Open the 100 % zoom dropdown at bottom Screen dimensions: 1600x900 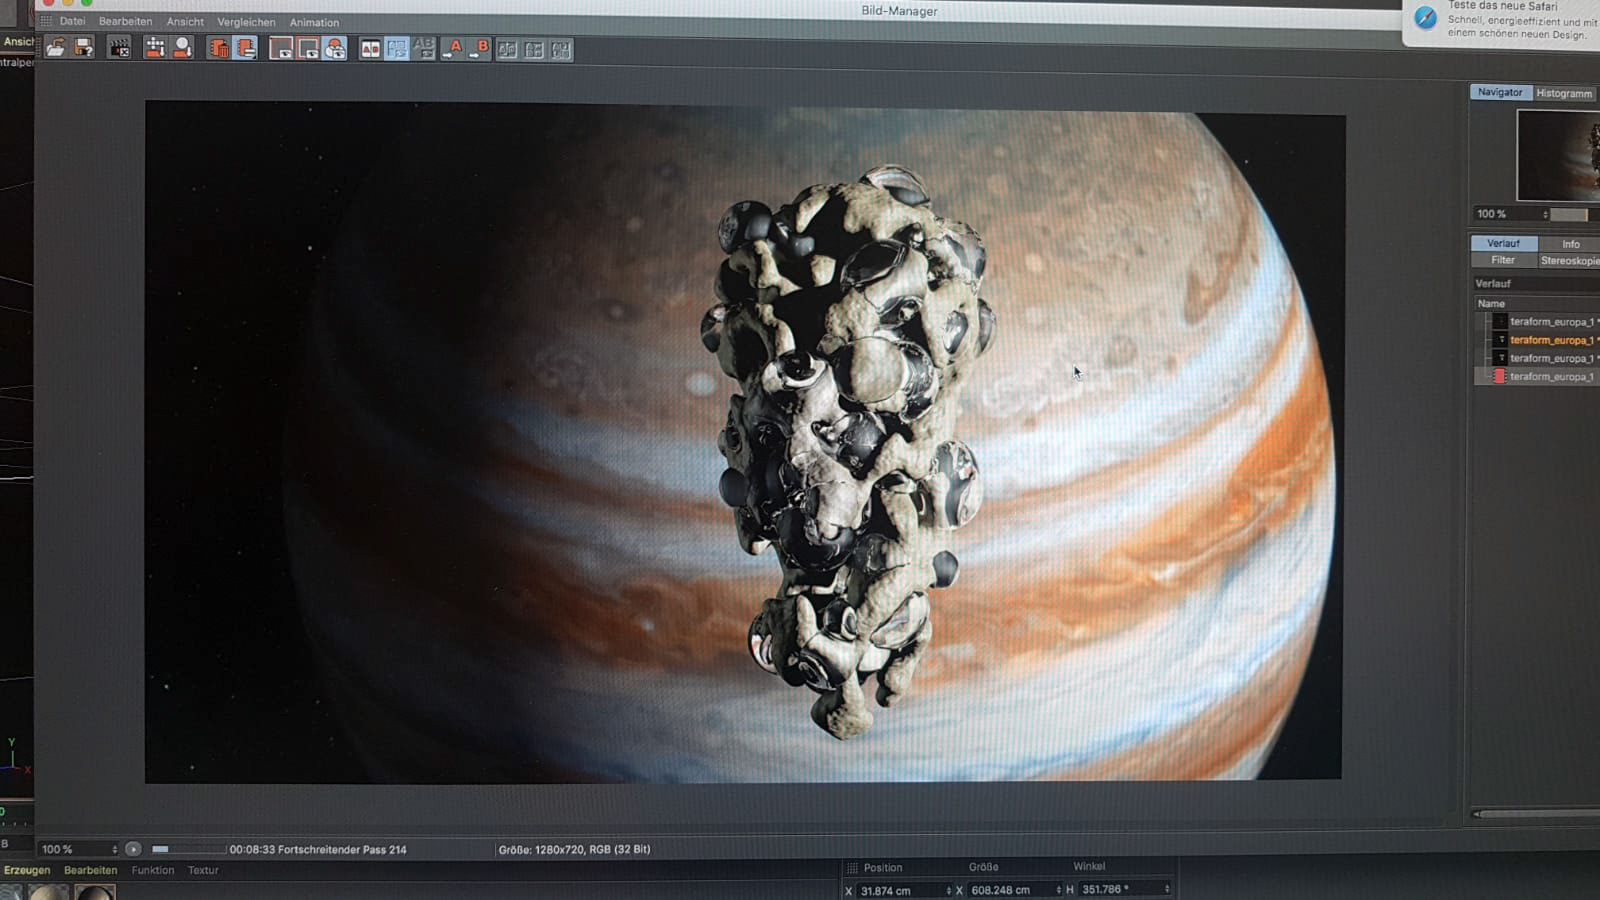pyautogui.click(x=78, y=849)
